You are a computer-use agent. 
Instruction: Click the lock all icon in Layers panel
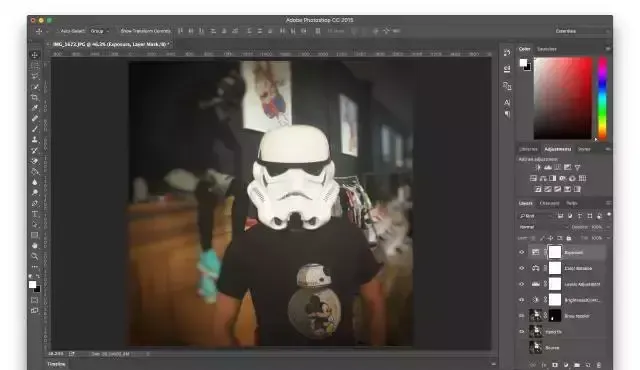click(x=569, y=238)
